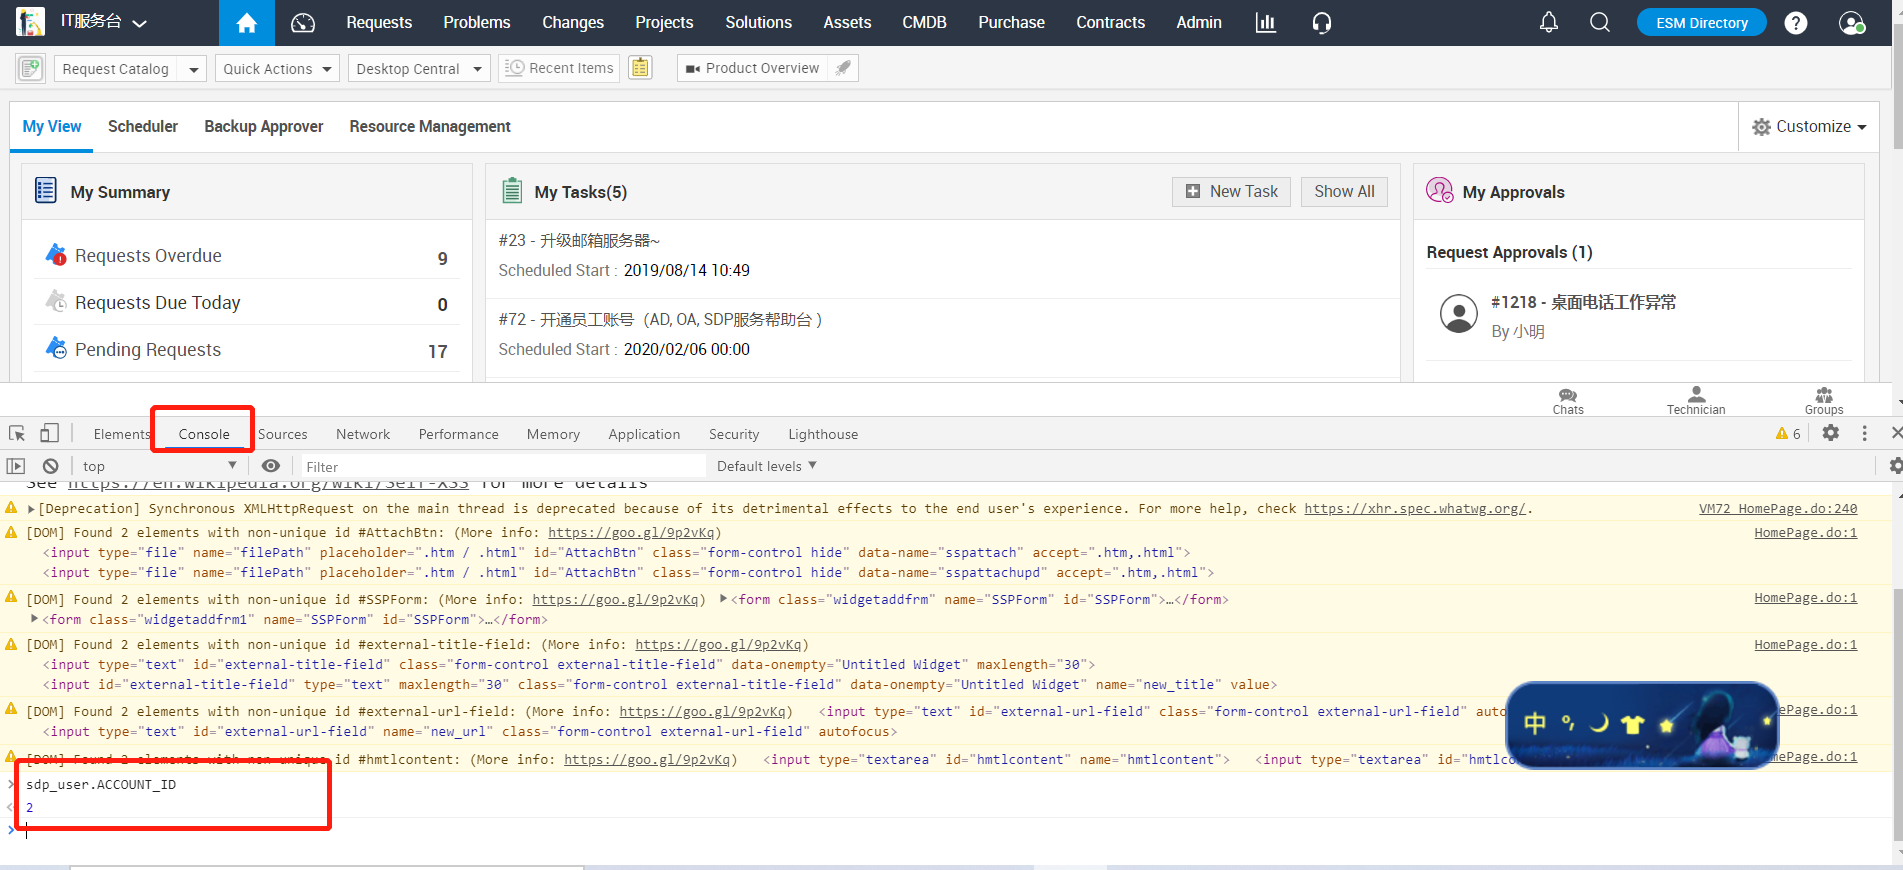This screenshot has height=870, width=1903.
Task: Click the search magnifier icon
Action: [x=1600, y=22]
